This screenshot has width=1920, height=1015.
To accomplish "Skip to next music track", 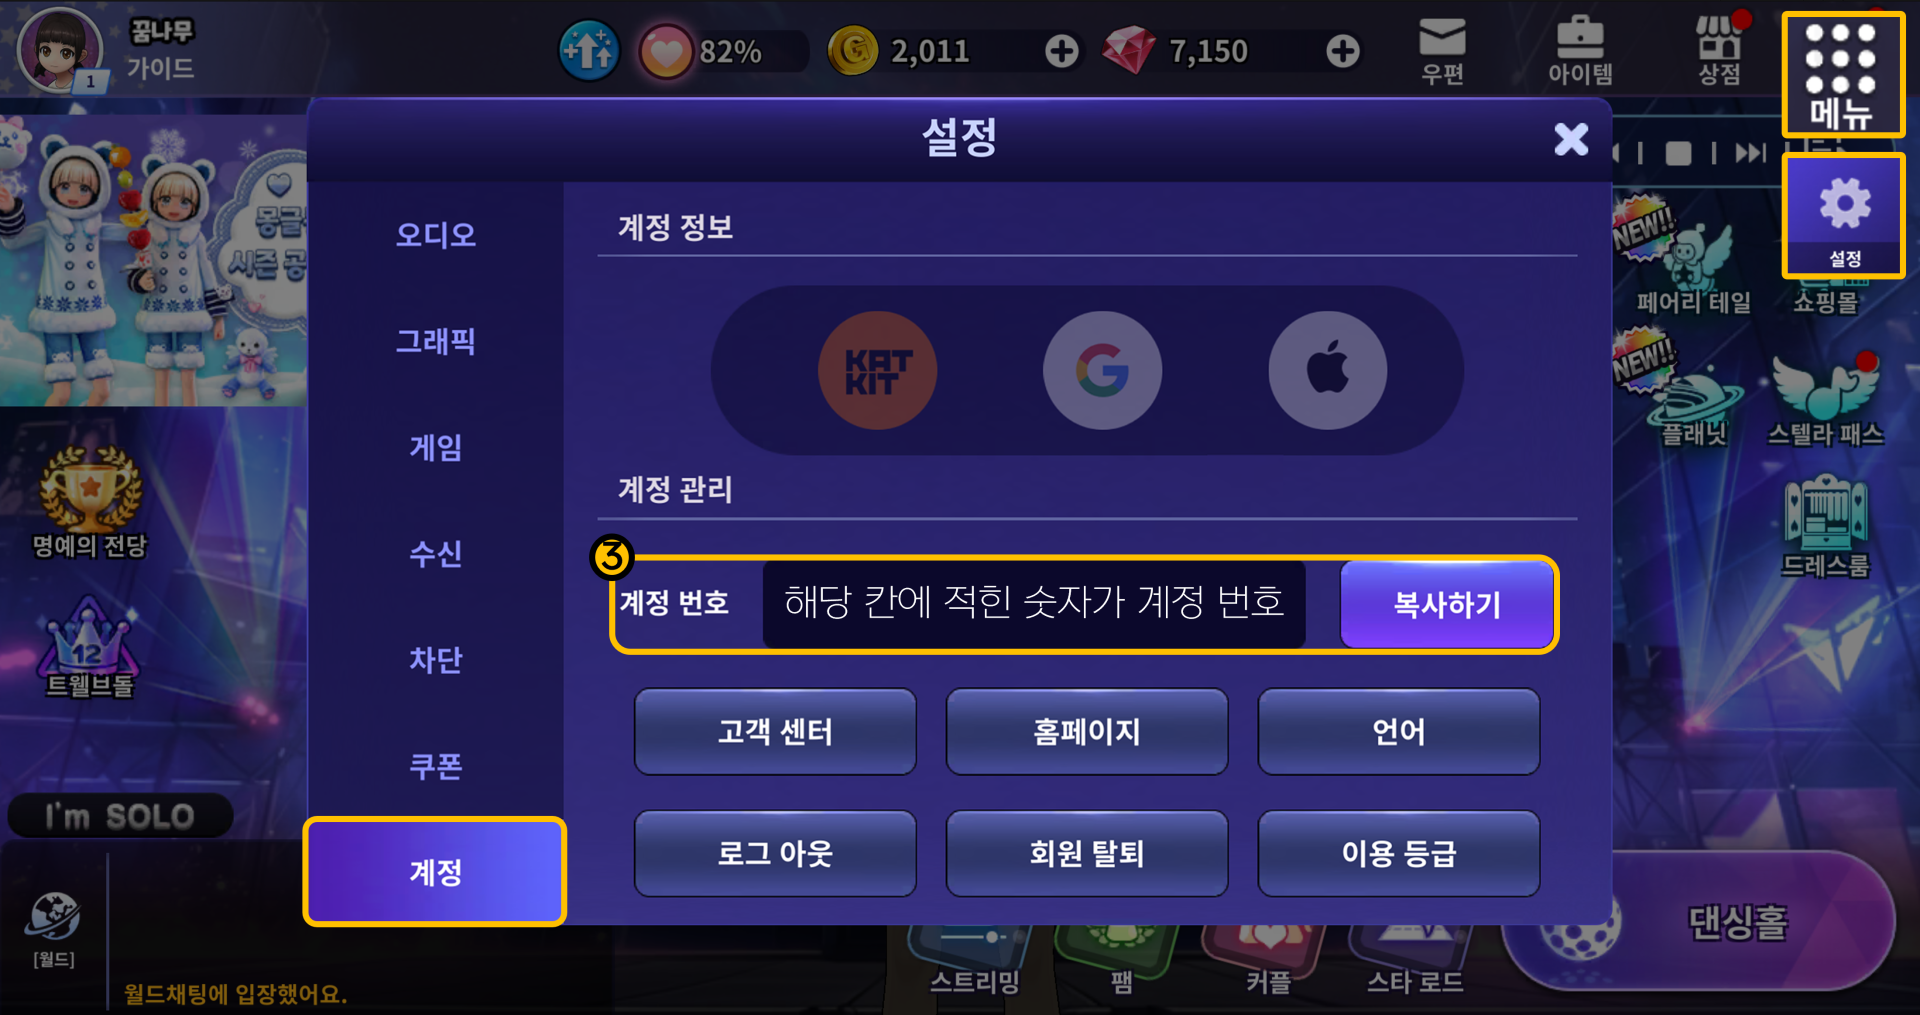I will pos(1750,153).
